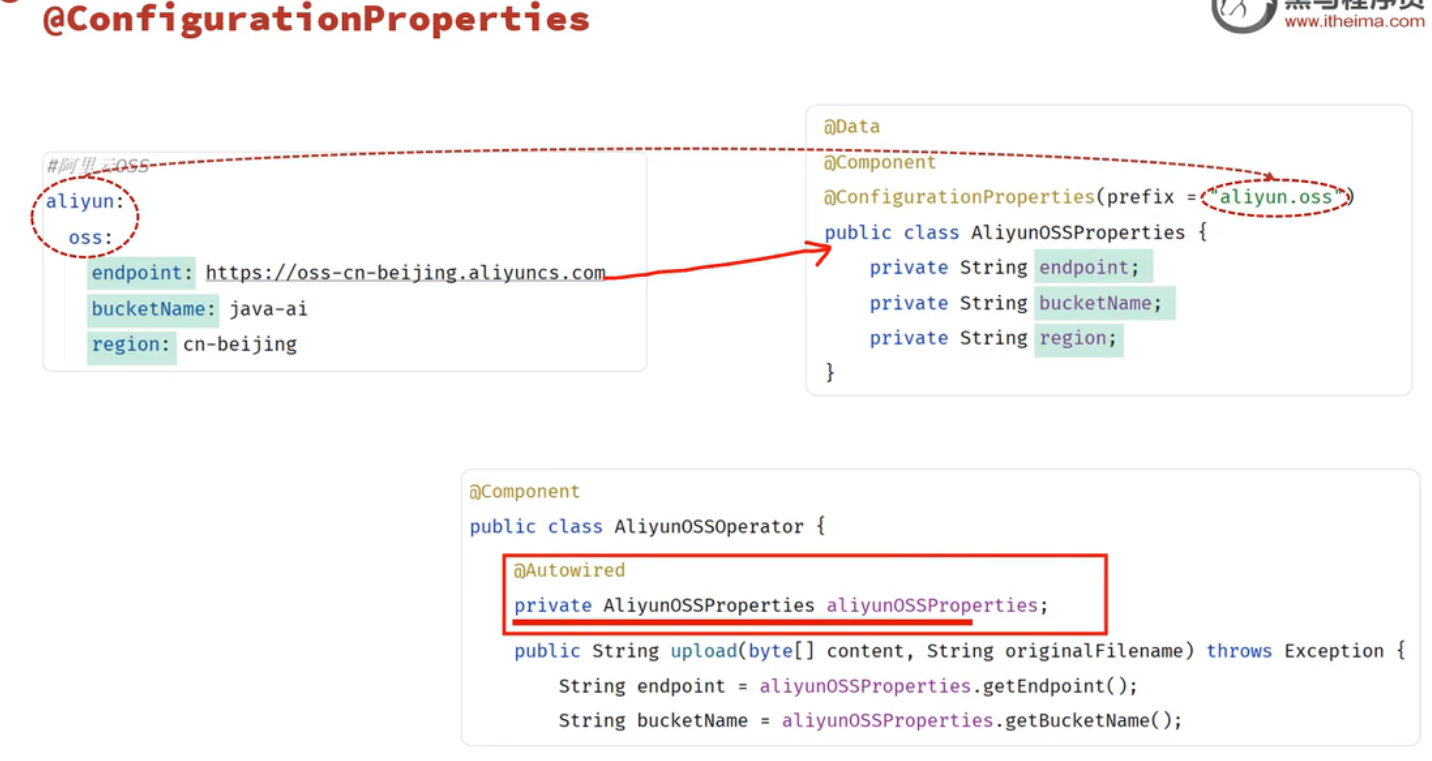Screen dimensions: 1432x761
Task: Click the highlighted 'bucketName;' field
Action: click(x=1105, y=303)
